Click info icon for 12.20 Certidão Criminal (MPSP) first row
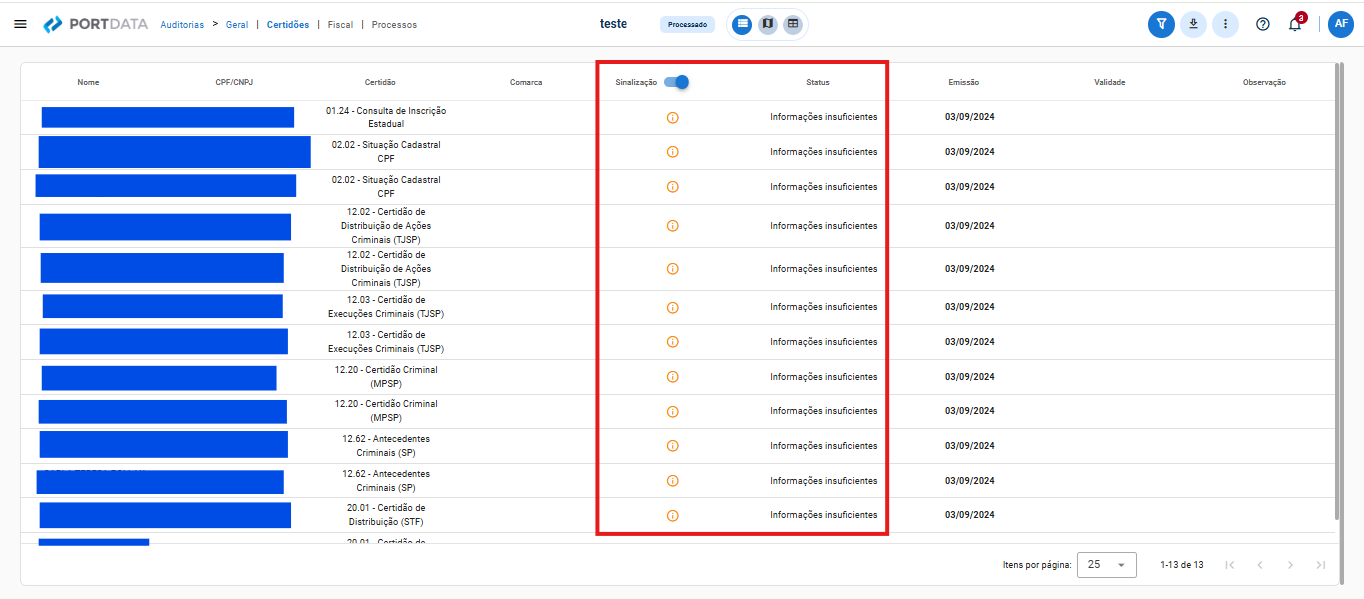 click(672, 377)
